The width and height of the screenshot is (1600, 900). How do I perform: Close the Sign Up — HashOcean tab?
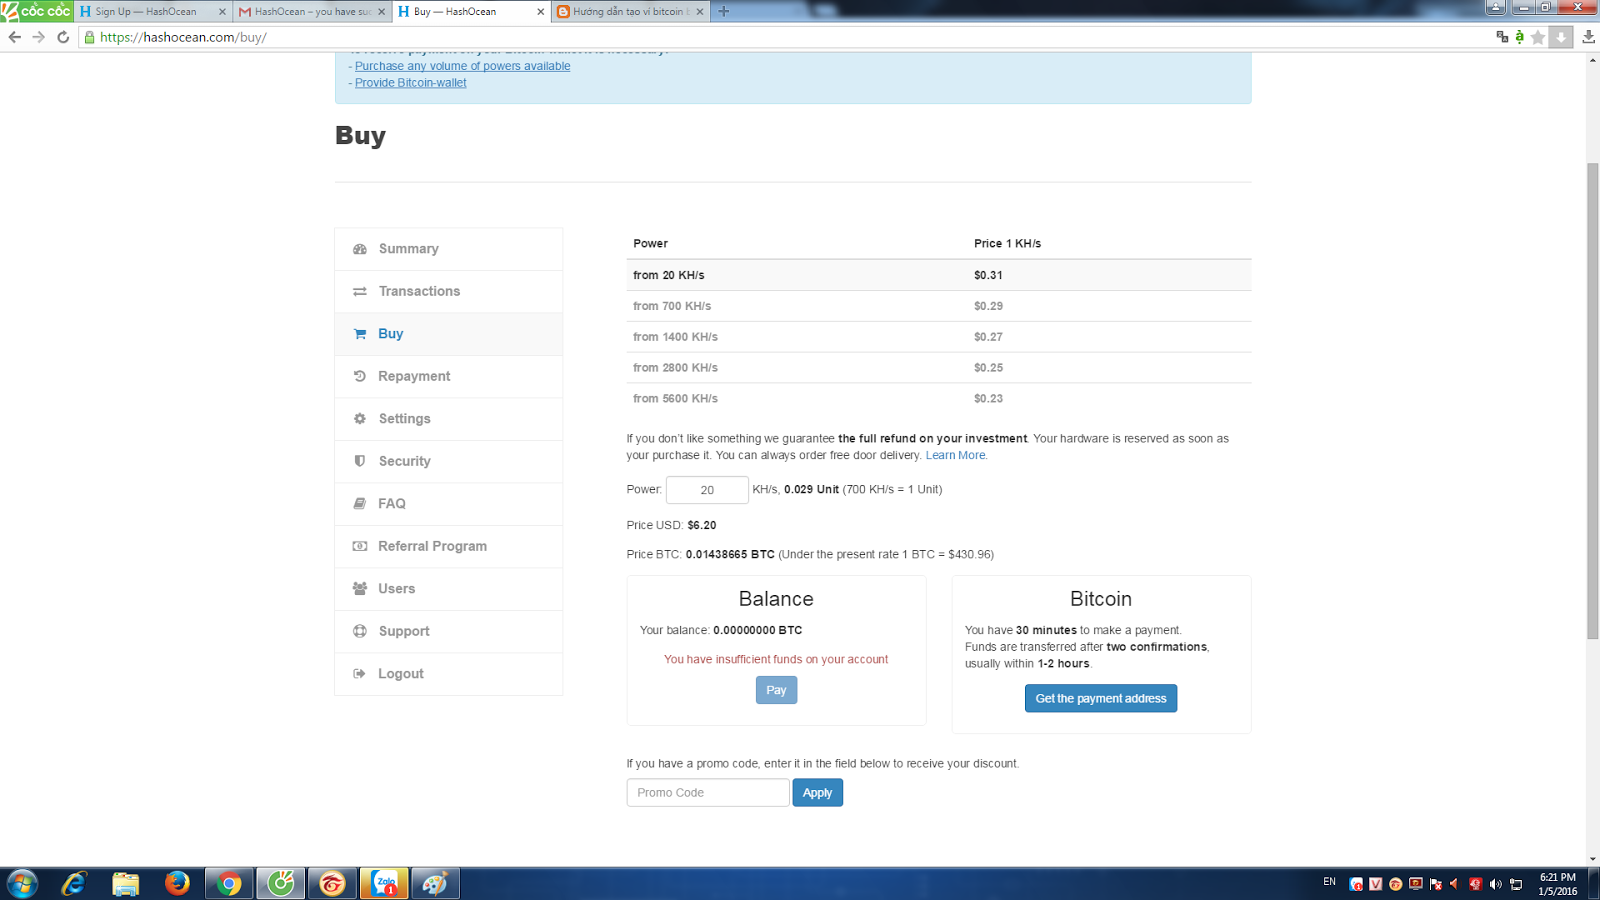(222, 12)
